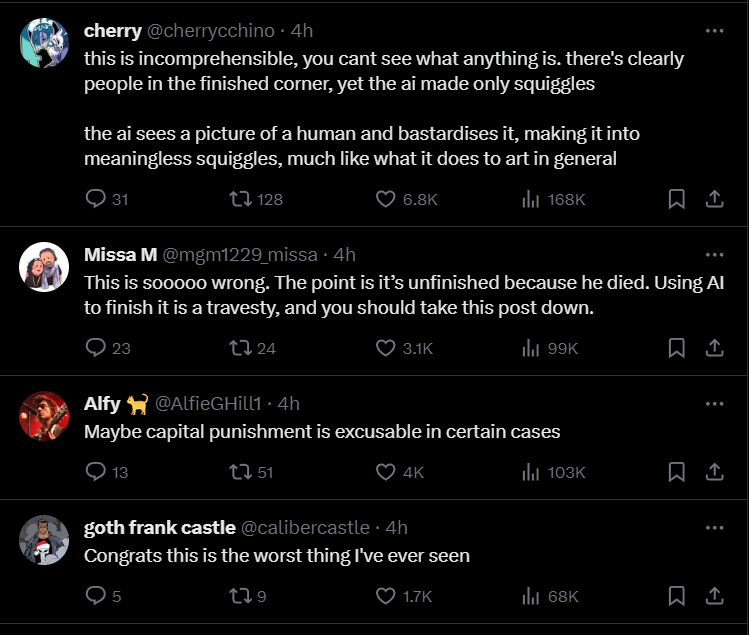This screenshot has height=635, width=749.
Task: Repost goth frank castle's tweet
Action: coord(240,596)
